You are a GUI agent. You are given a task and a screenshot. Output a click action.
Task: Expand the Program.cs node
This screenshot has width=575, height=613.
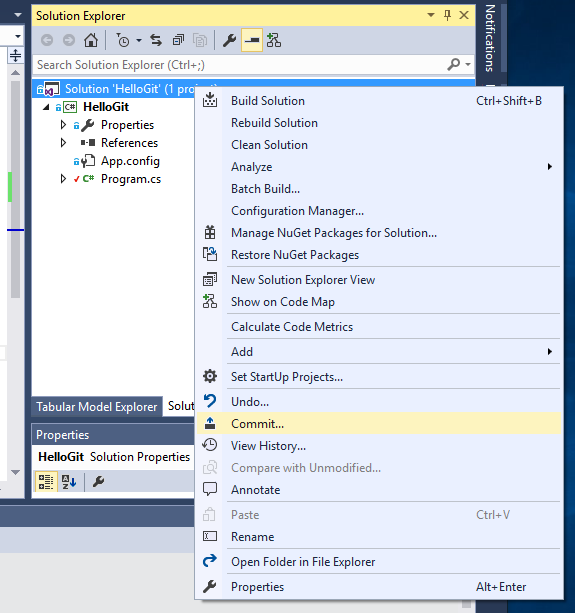(x=63, y=179)
